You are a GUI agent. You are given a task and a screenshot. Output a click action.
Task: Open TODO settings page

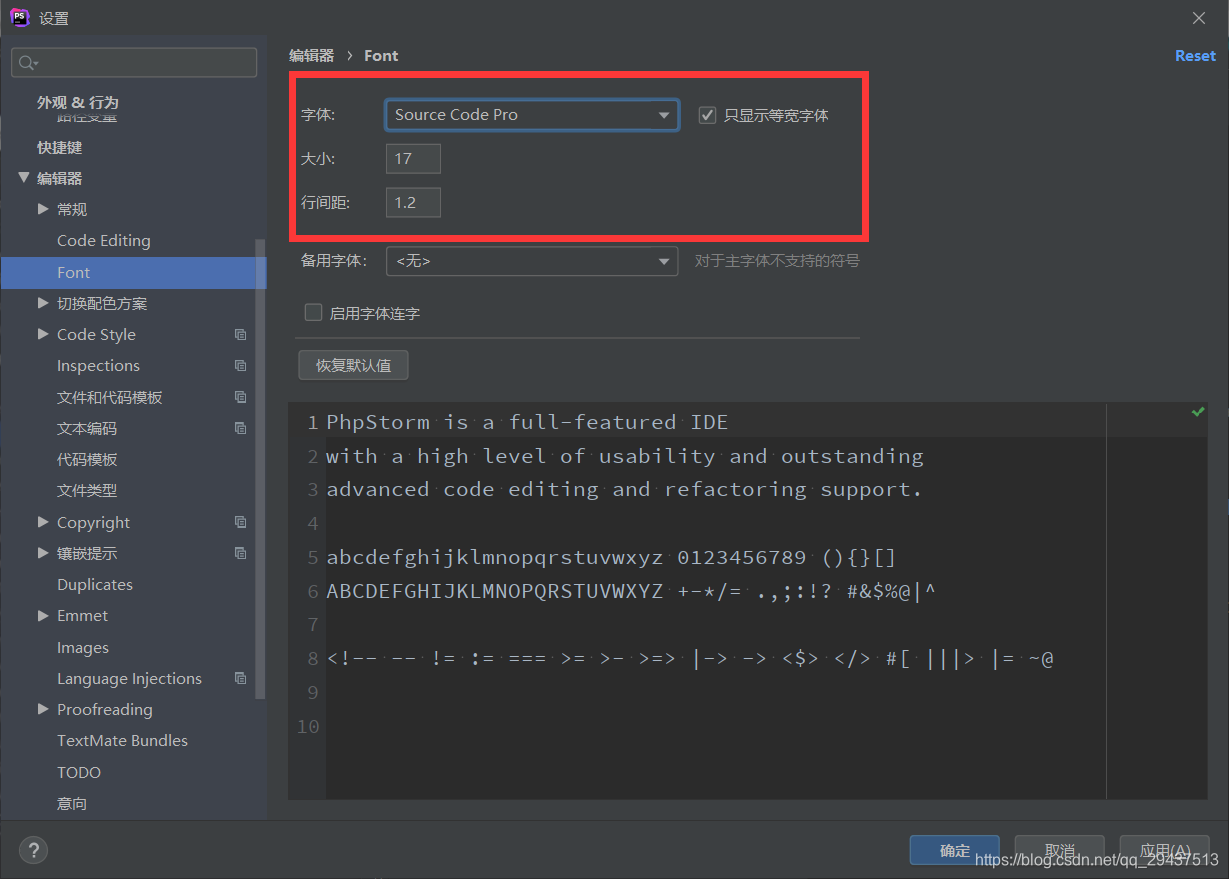coord(79,772)
